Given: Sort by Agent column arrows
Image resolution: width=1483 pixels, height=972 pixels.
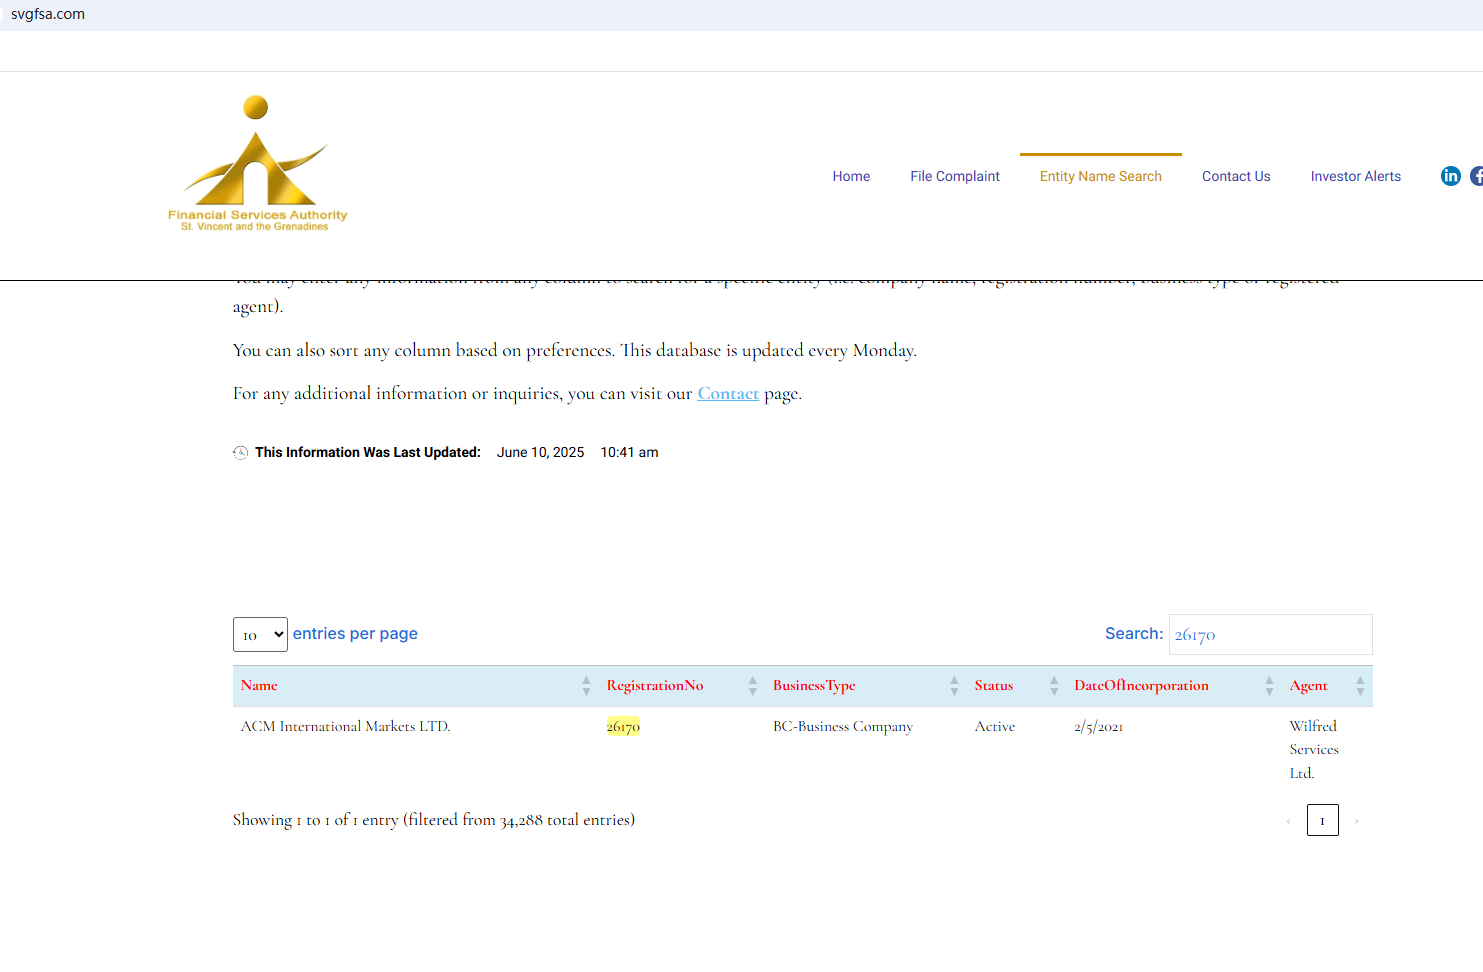Looking at the screenshot, I should [x=1360, y=686].
